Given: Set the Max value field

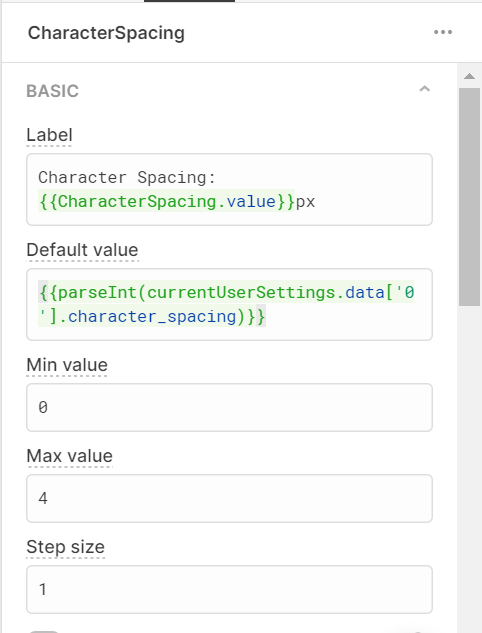Looking at the screenshot, I should point(229,498).
